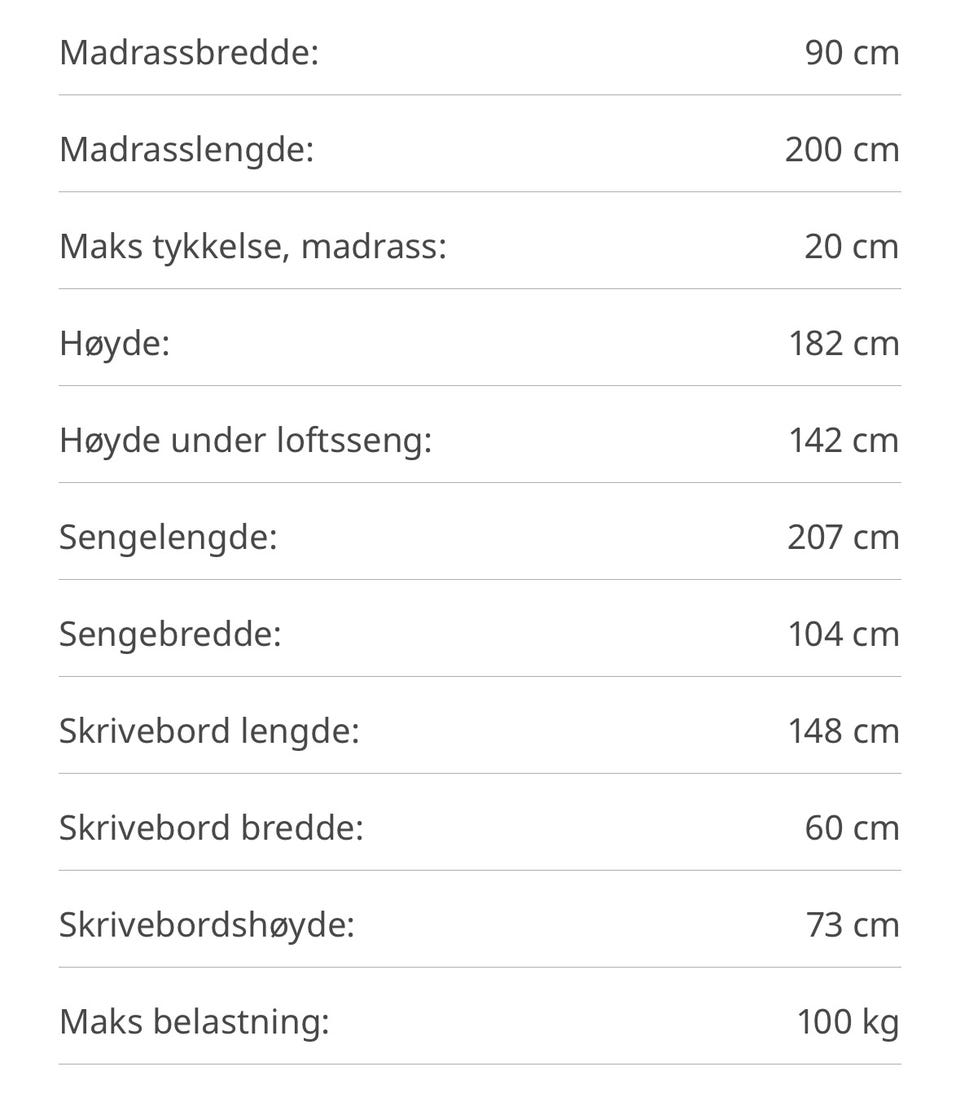This screenshot has width=960, height=1093.
Task: Click the Høyde label
Action: pyautogui.click(x=114, y=343)
